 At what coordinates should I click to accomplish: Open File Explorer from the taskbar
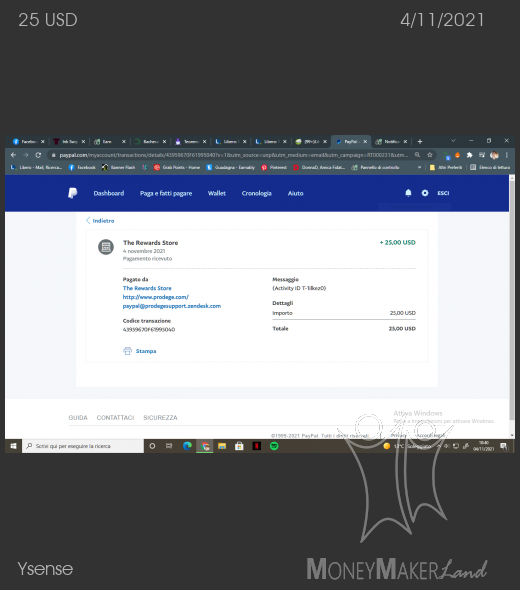(222, 446)
